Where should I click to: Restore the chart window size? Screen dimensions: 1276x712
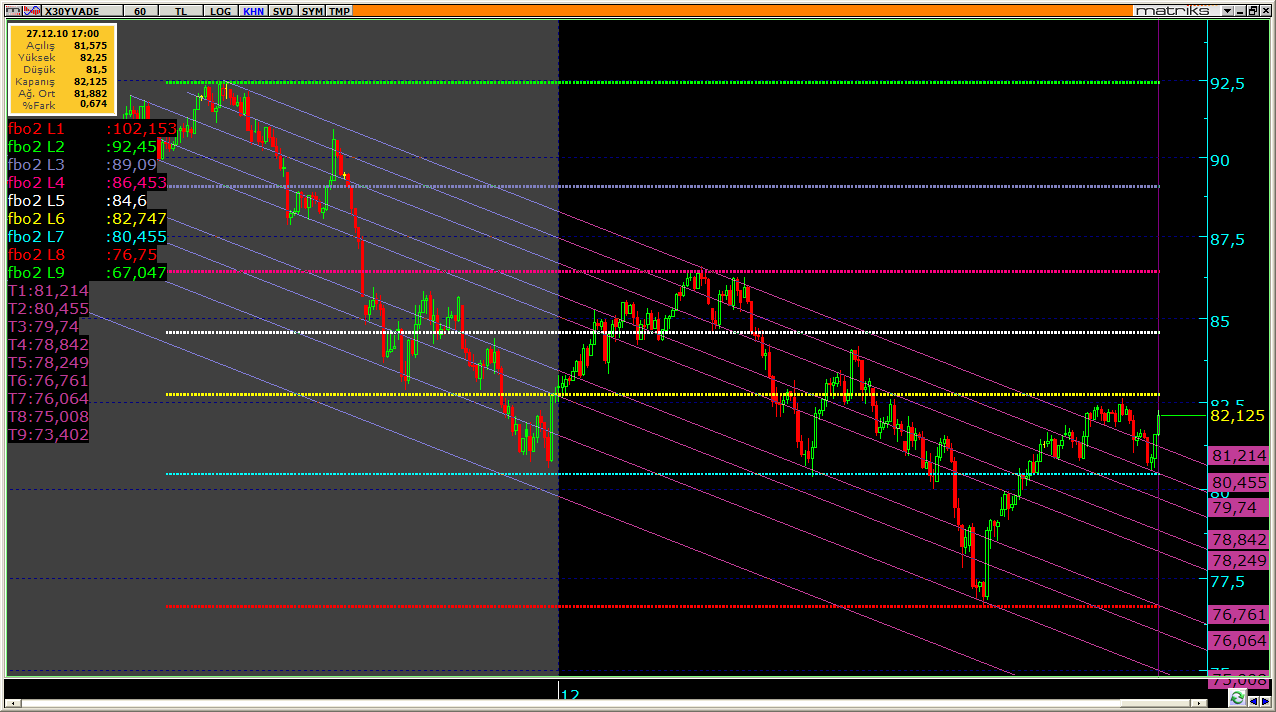coord(1252,10)
